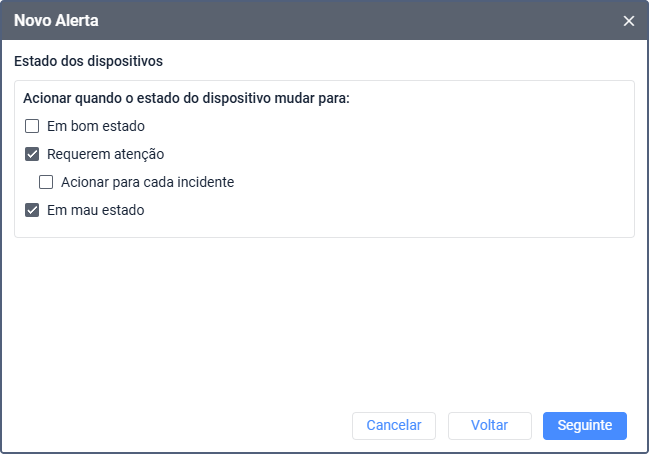
Task: Click the empty square beside Acionar para cada incidente
Action: (46, 182)
